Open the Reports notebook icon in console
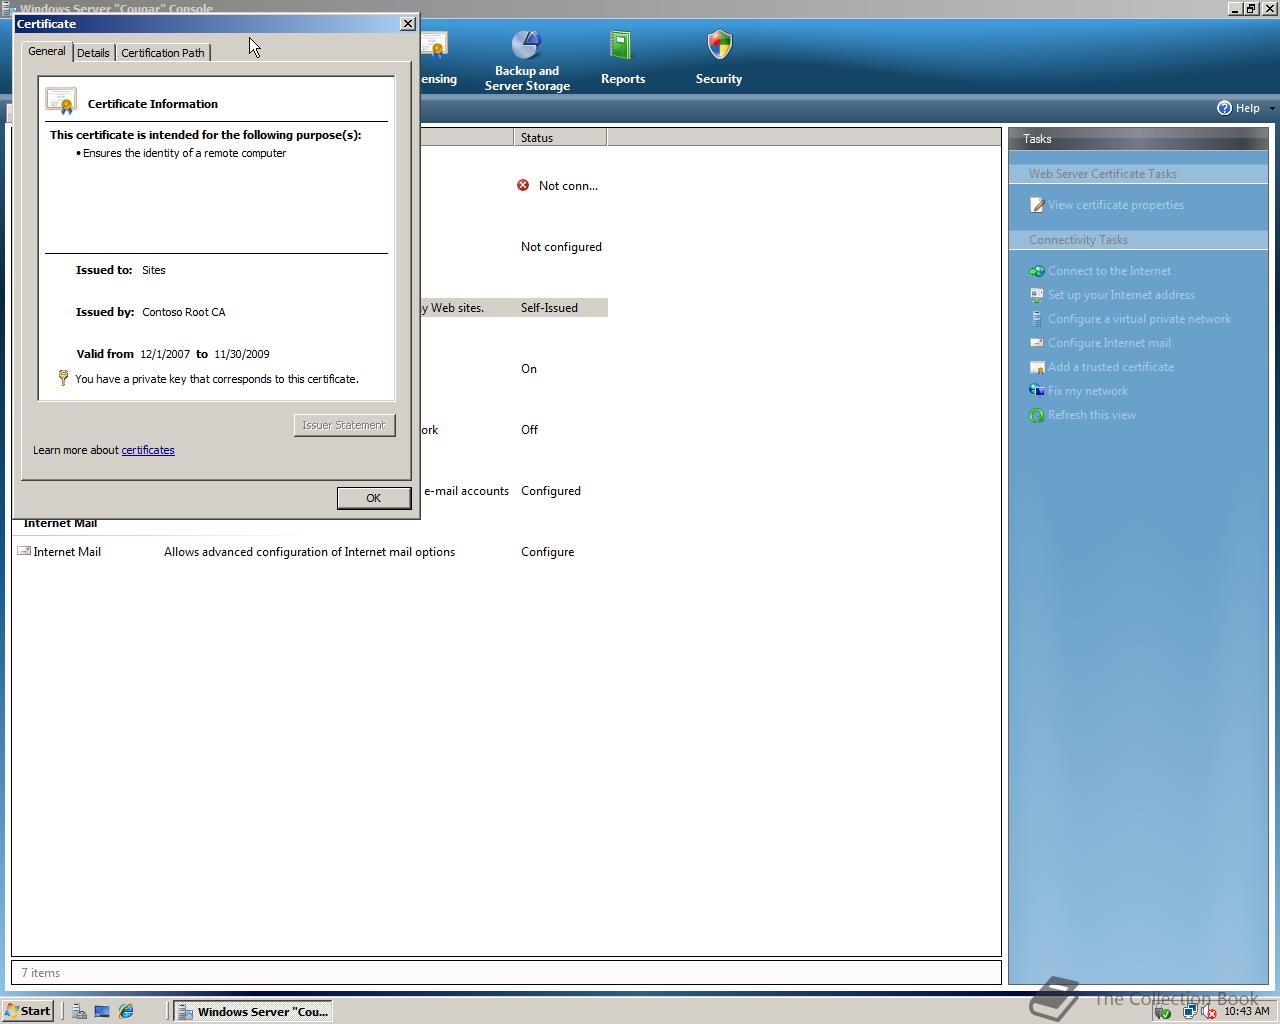The width and height of the screenshot is (1280, 1024). 621,45
